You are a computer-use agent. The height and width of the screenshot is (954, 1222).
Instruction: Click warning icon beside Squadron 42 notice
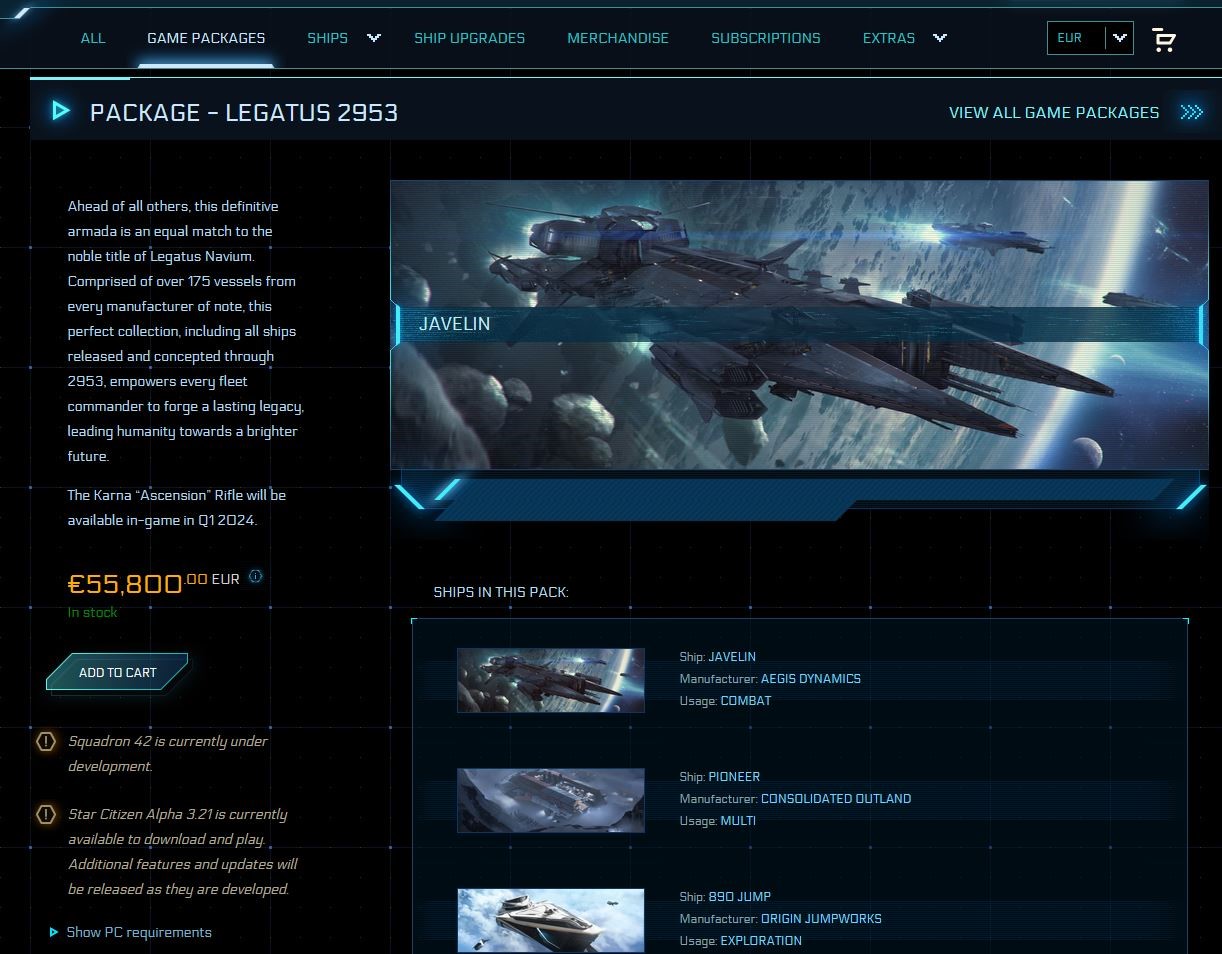pyautogui.click(x=46, y=741)
